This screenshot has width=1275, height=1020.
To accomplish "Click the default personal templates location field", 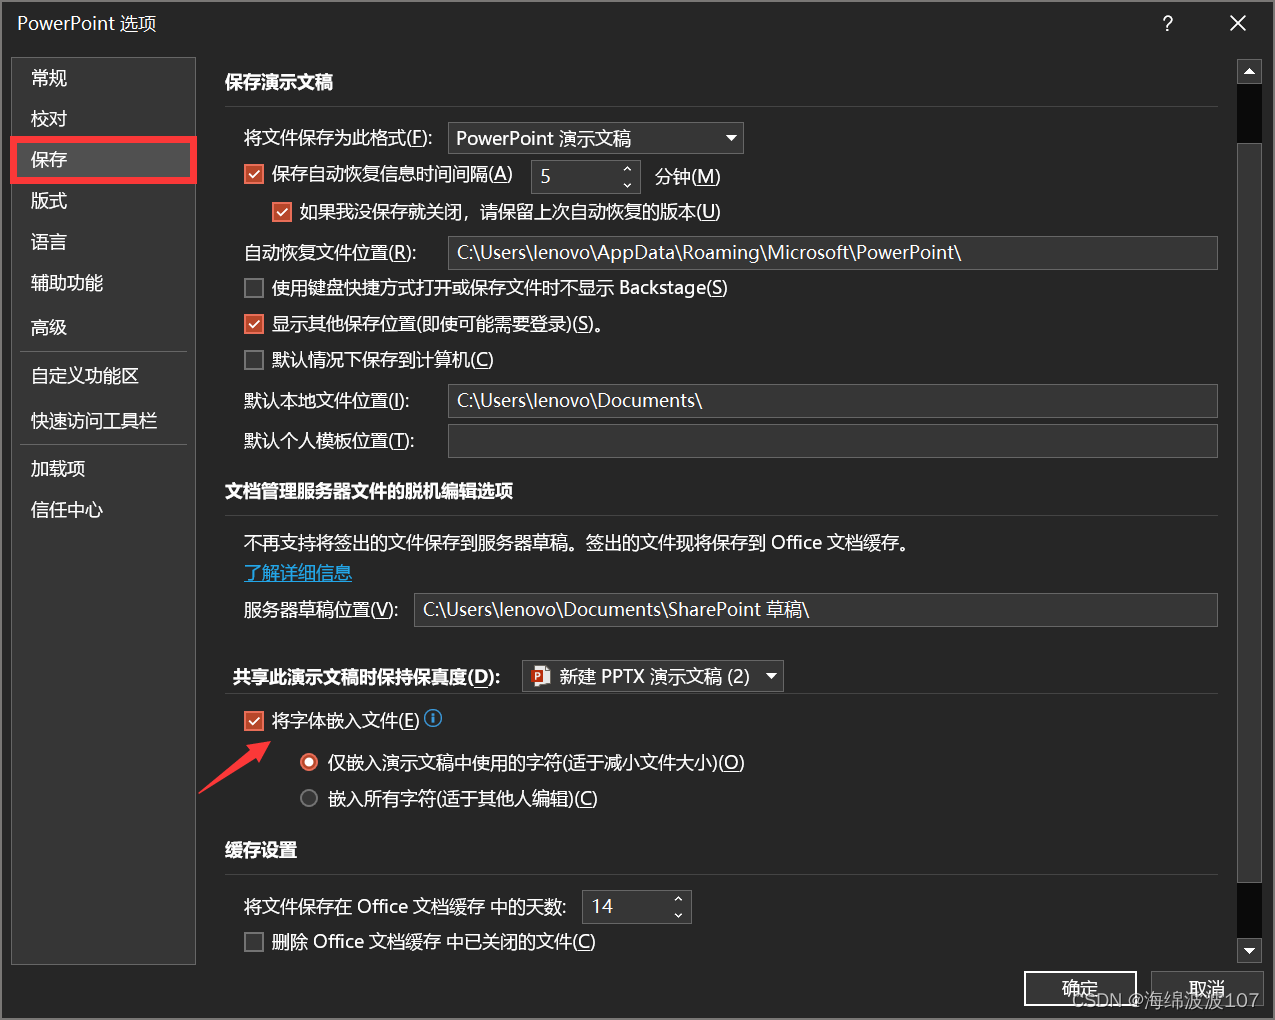I will pos(832,441).
